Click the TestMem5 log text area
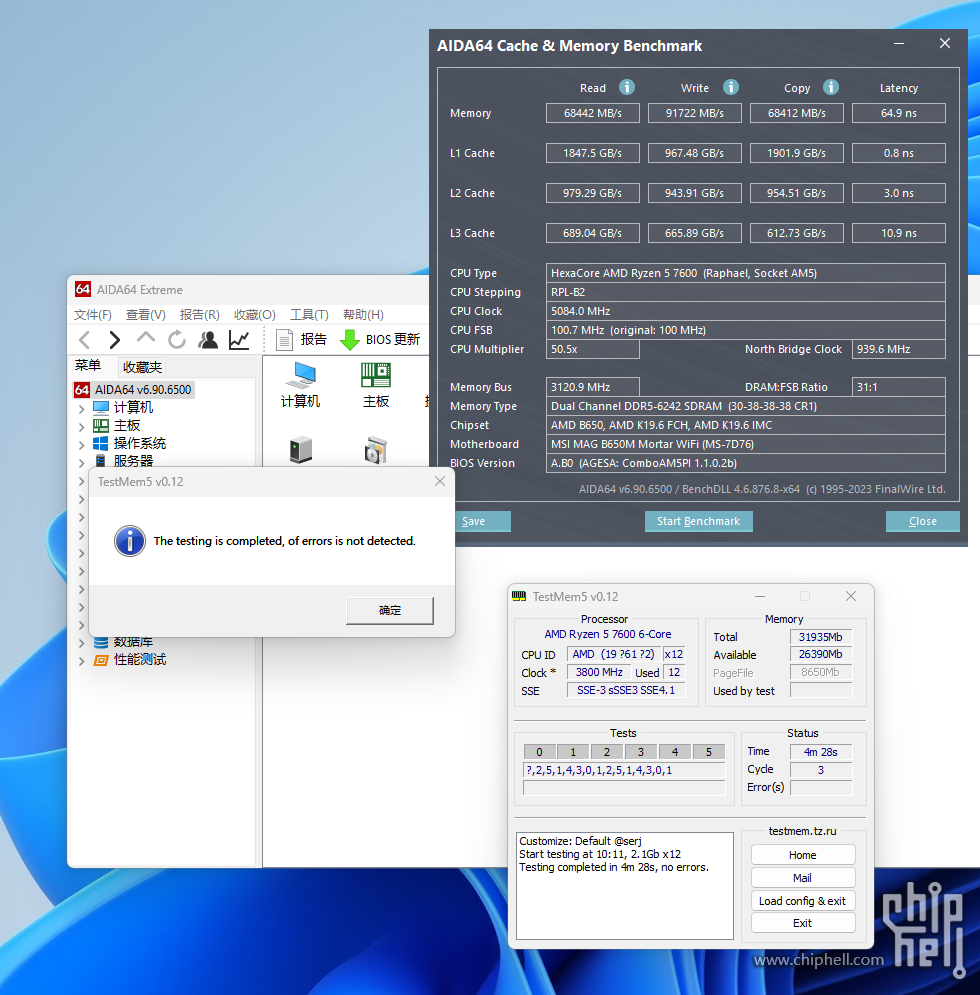Screen dimensions: 980x995 (625, 886)
